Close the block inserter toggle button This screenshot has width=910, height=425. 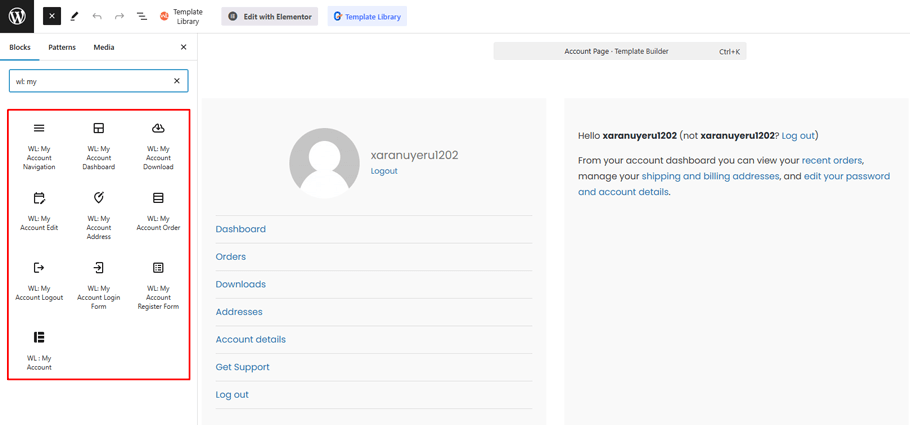pyautogui.click(x=52, y=16)
